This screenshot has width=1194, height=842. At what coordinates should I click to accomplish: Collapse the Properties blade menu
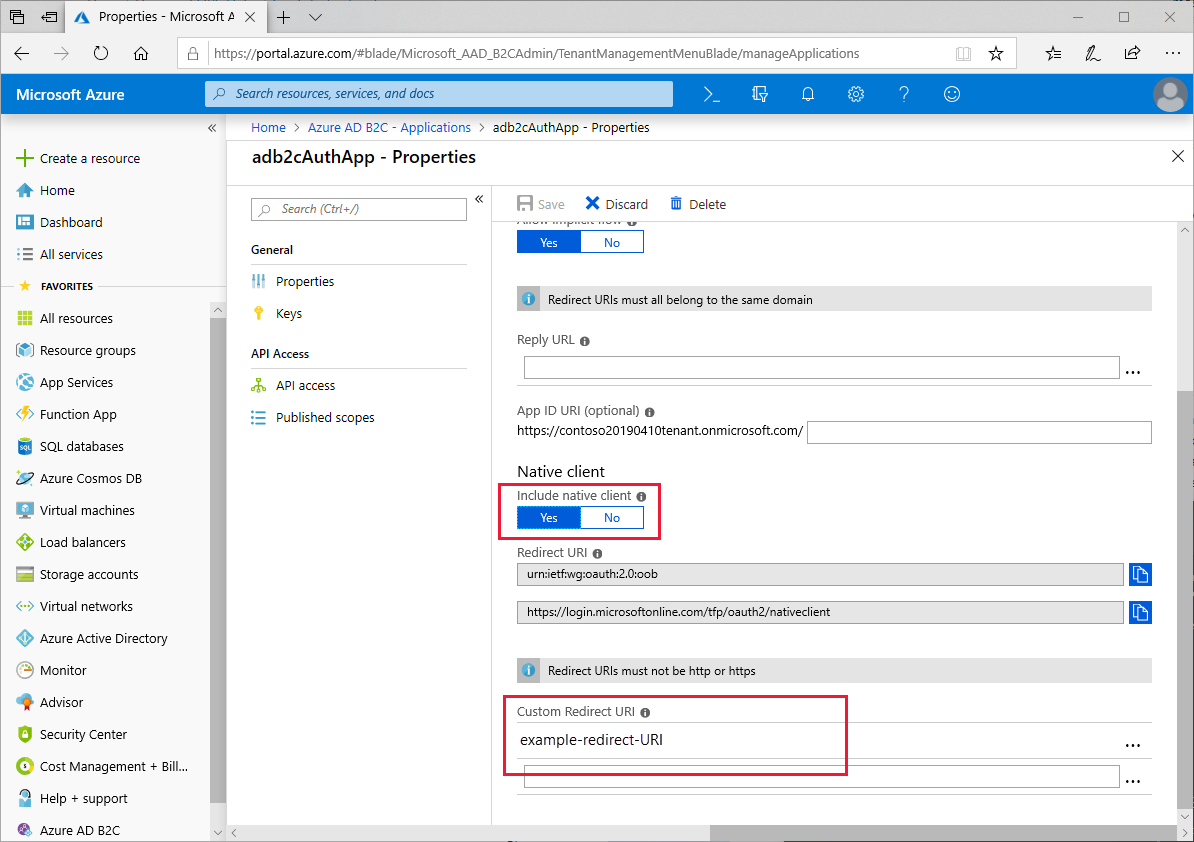[479, 199]
